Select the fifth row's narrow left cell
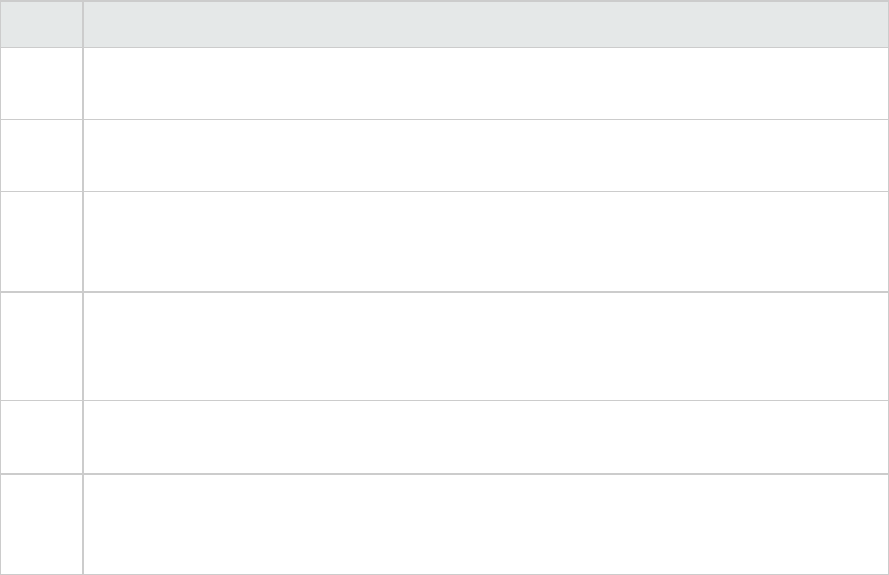This screenshot has height=575, width=889. click(x=41, y=437)
